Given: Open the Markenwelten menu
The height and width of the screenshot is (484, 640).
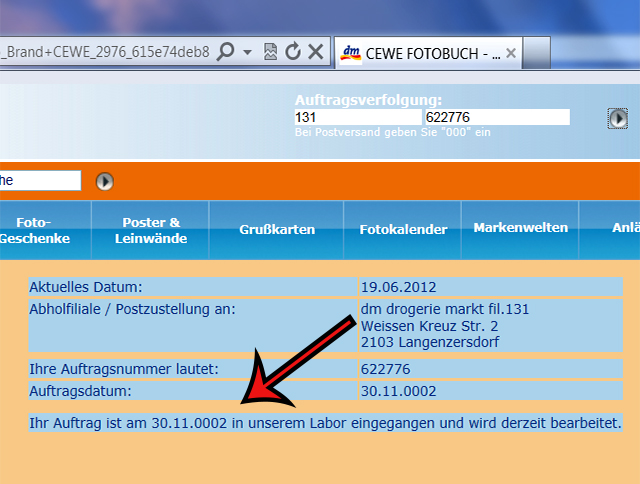Looking at the screenshot, I should 520,228.
